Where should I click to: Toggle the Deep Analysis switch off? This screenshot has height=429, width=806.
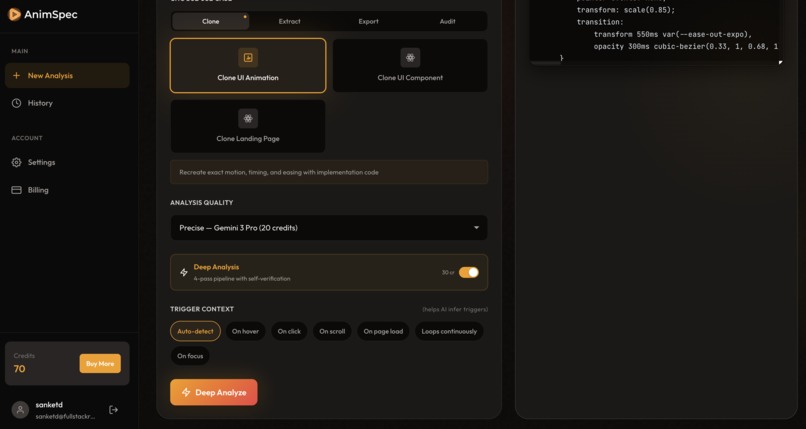tap(469, 272)
